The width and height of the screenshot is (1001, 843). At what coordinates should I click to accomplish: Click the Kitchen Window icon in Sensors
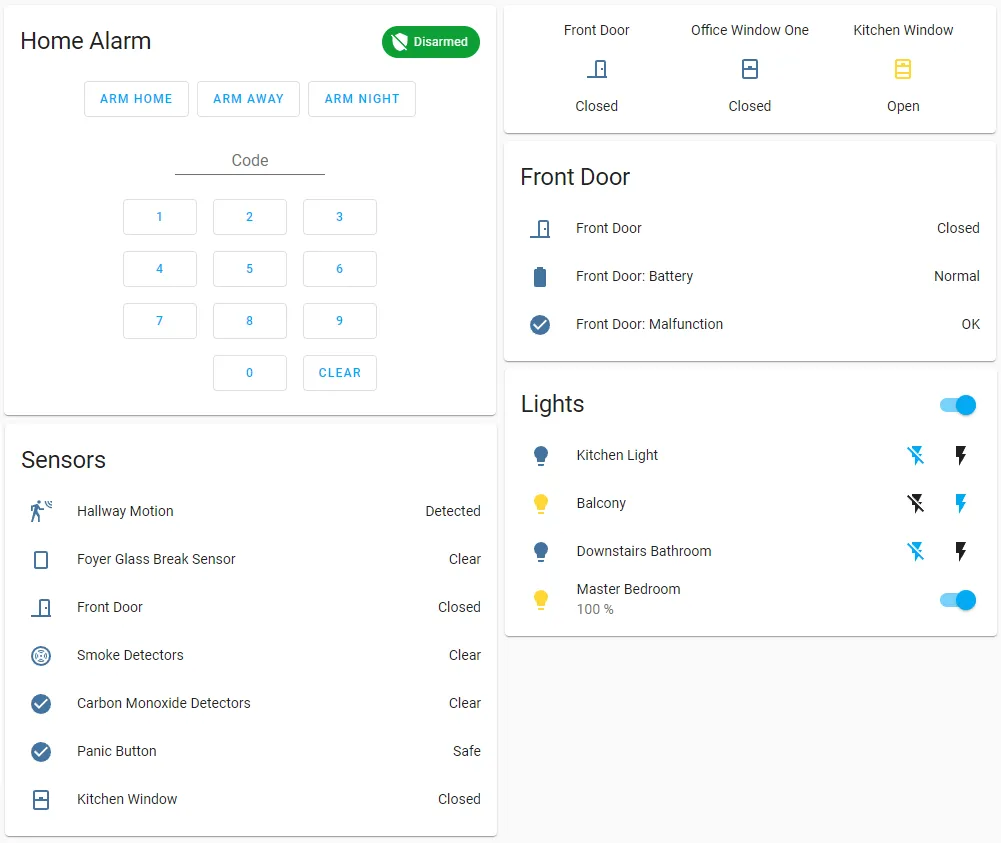pos(41,800)
